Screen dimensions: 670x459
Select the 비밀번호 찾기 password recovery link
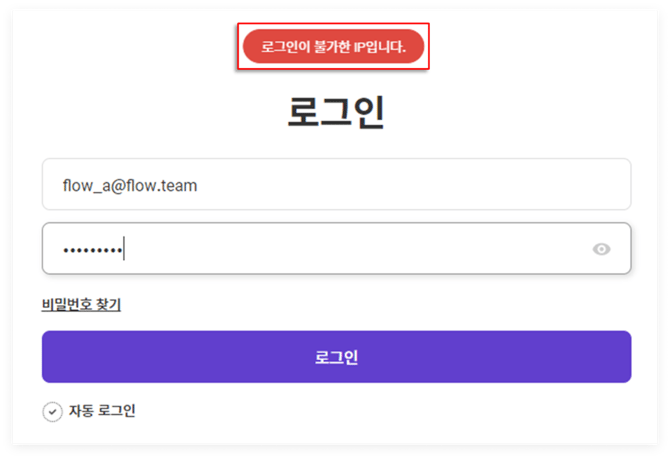point(81,304)
